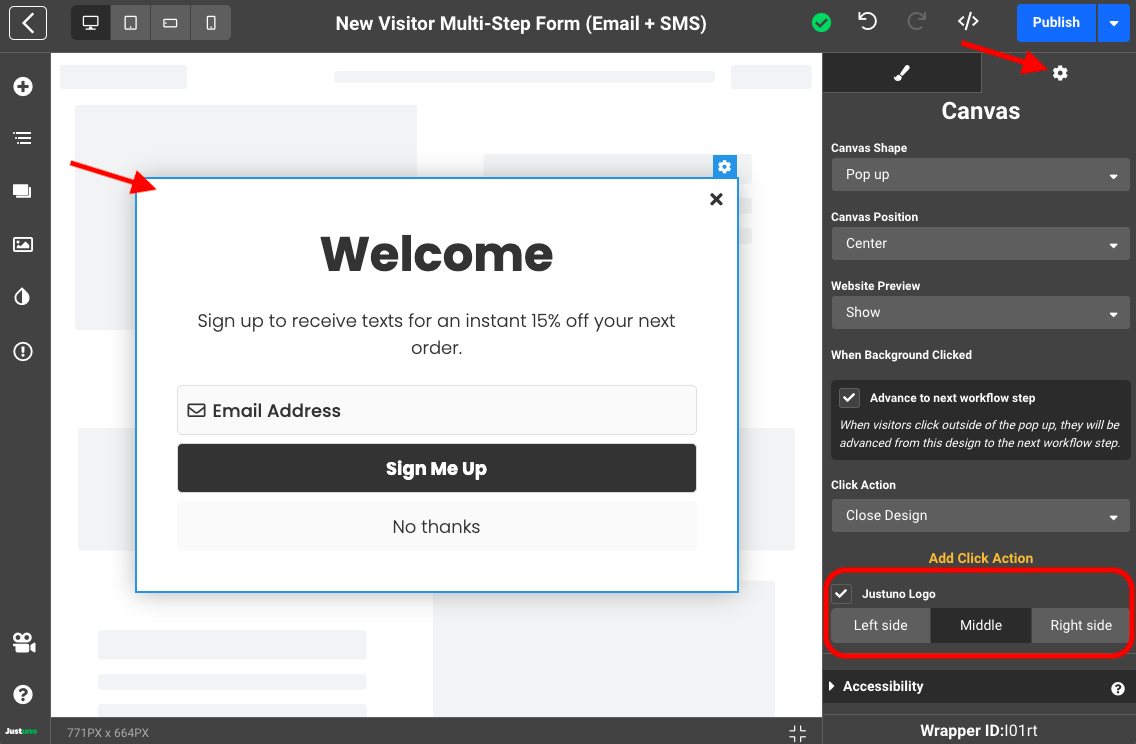Uncheck Advance to next workflow step

pyautogui.click(x=849, y=398)
